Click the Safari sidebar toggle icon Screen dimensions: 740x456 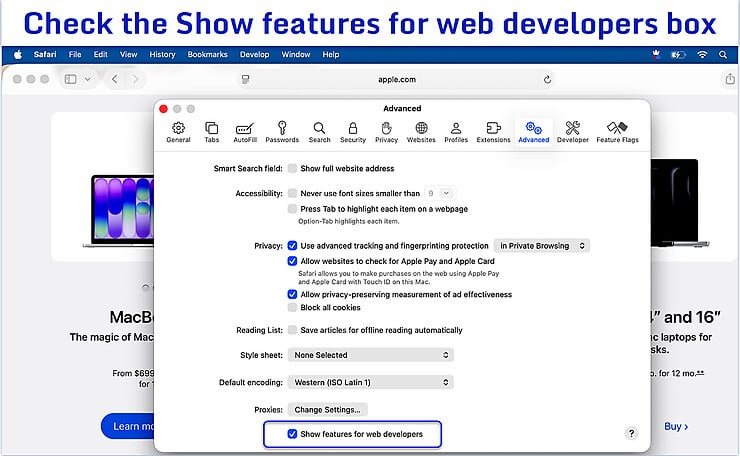tap(70, 79)
